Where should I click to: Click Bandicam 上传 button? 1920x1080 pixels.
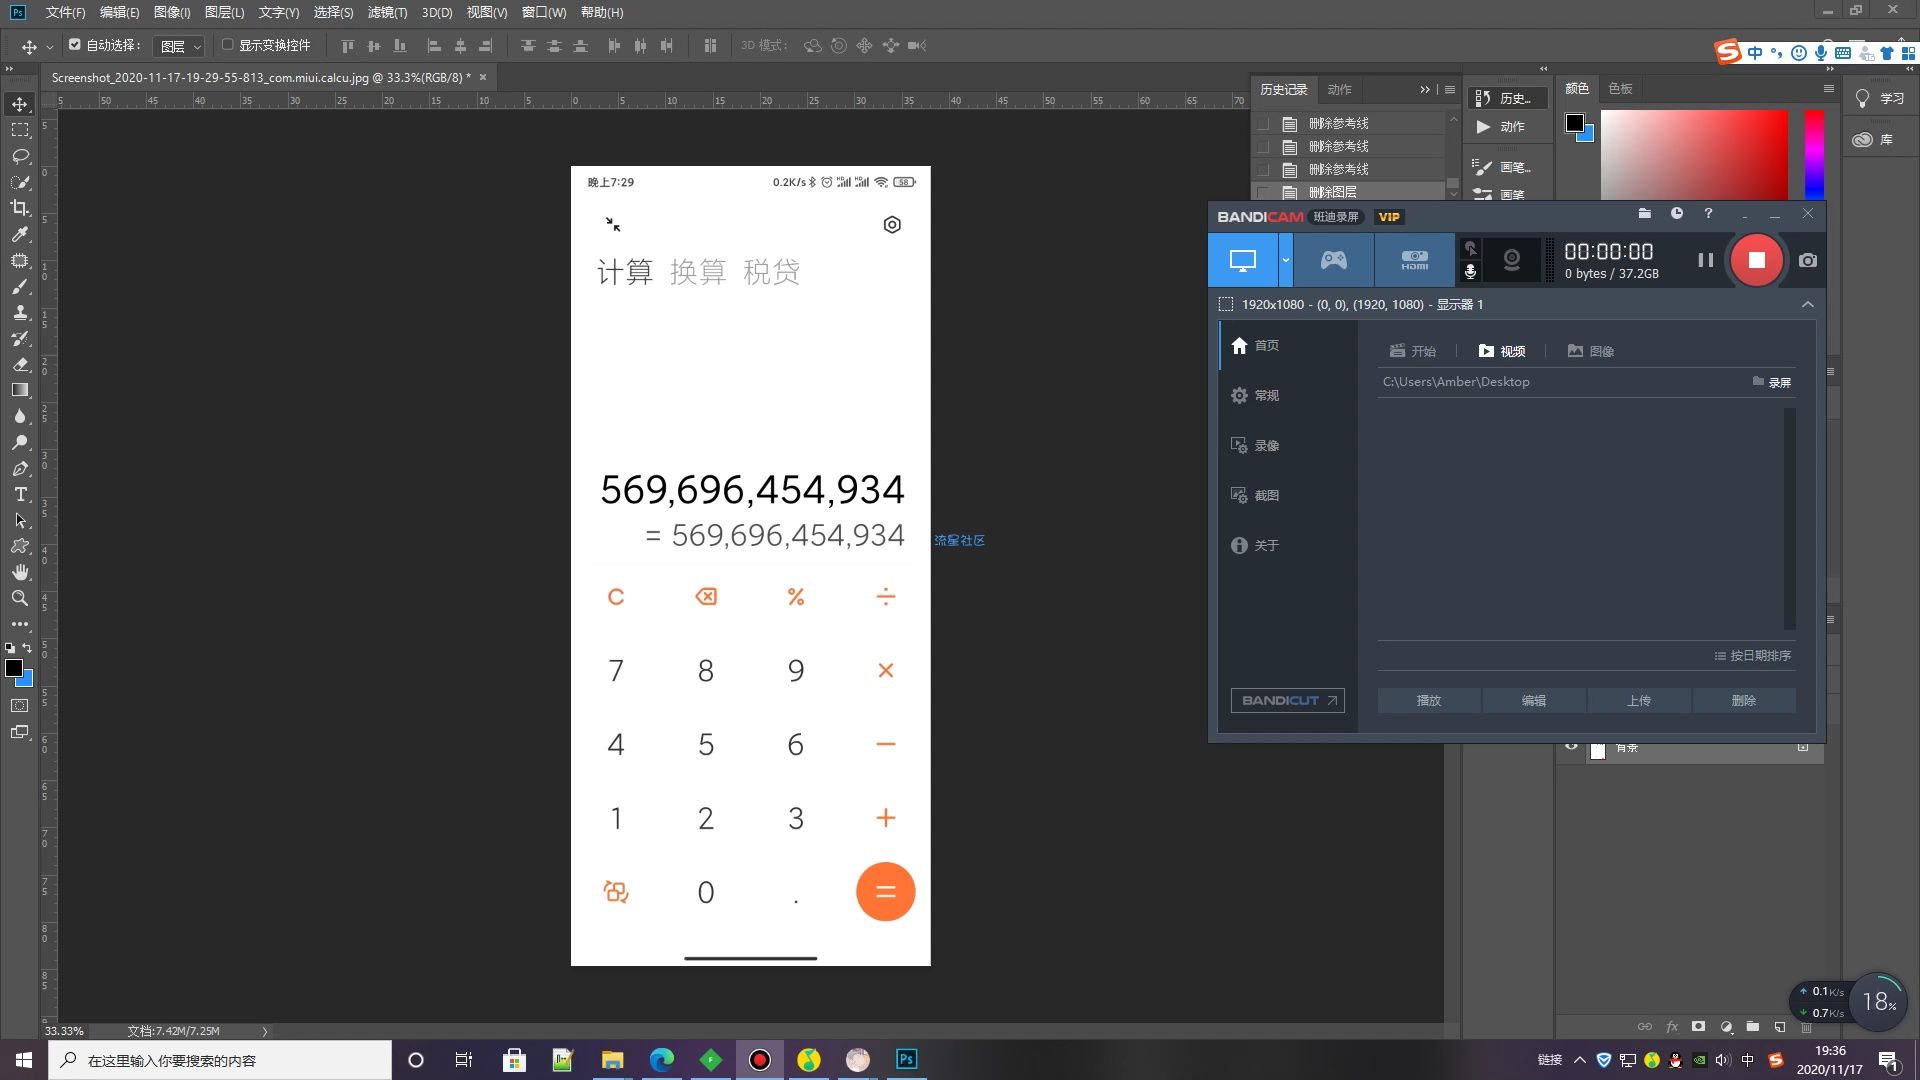1639,700
